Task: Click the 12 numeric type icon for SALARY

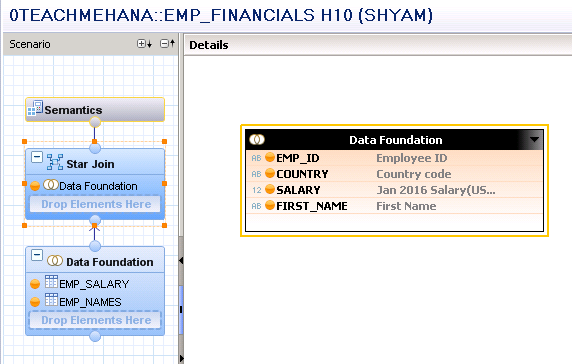Action: tap(256, 190)
